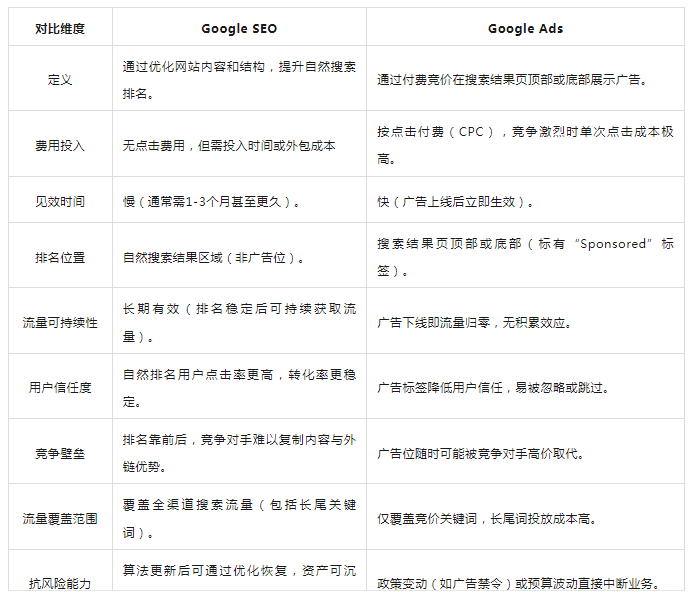Click the cell starting '覆盖全渠道搜索流量'
Viewport: 688px width, 592px height.
tap(239, 517)
